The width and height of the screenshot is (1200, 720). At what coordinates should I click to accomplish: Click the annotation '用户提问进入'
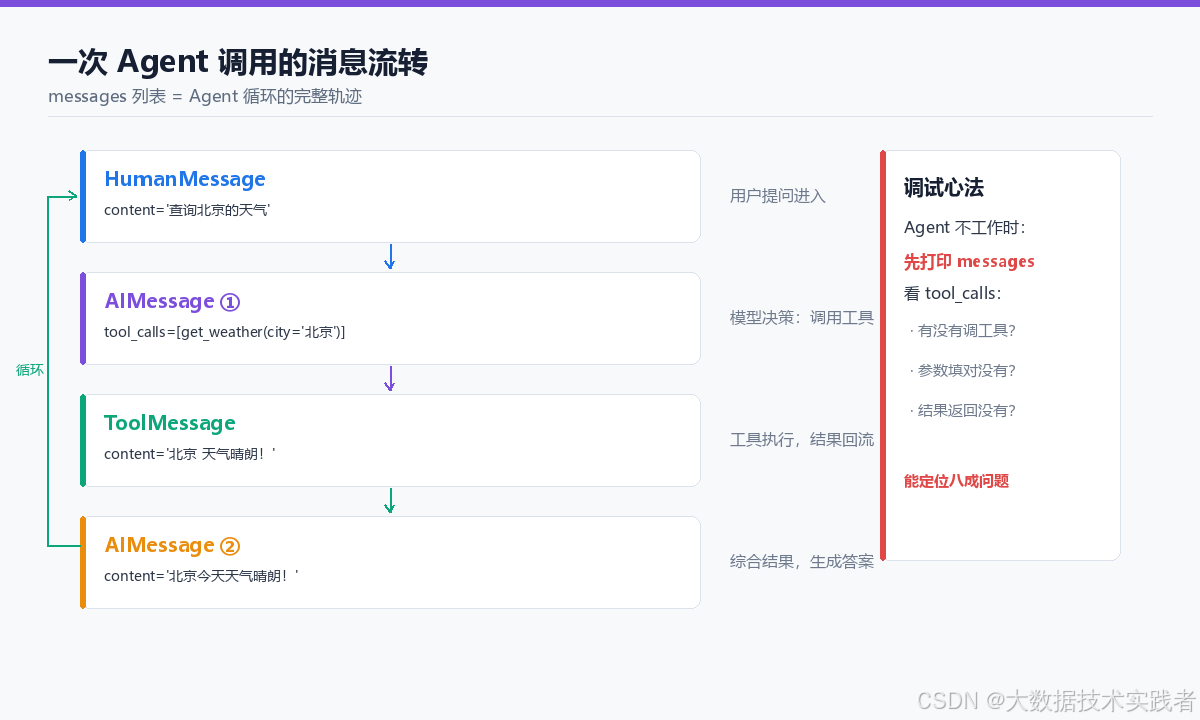(778, 196)
